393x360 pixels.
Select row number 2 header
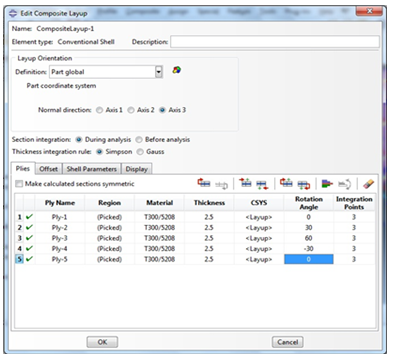pos(19,228)
